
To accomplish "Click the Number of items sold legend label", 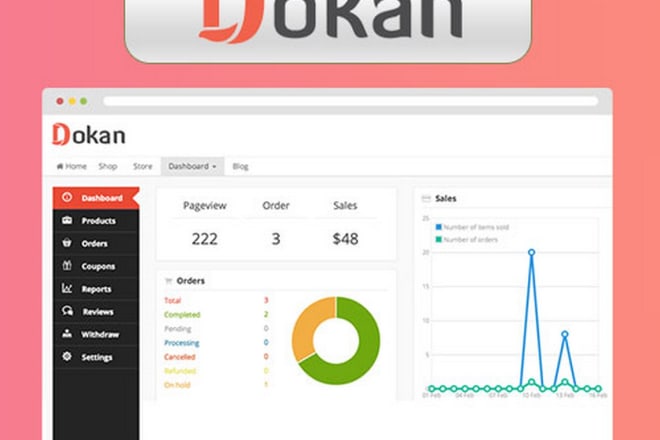I will (x=476, y=227).
